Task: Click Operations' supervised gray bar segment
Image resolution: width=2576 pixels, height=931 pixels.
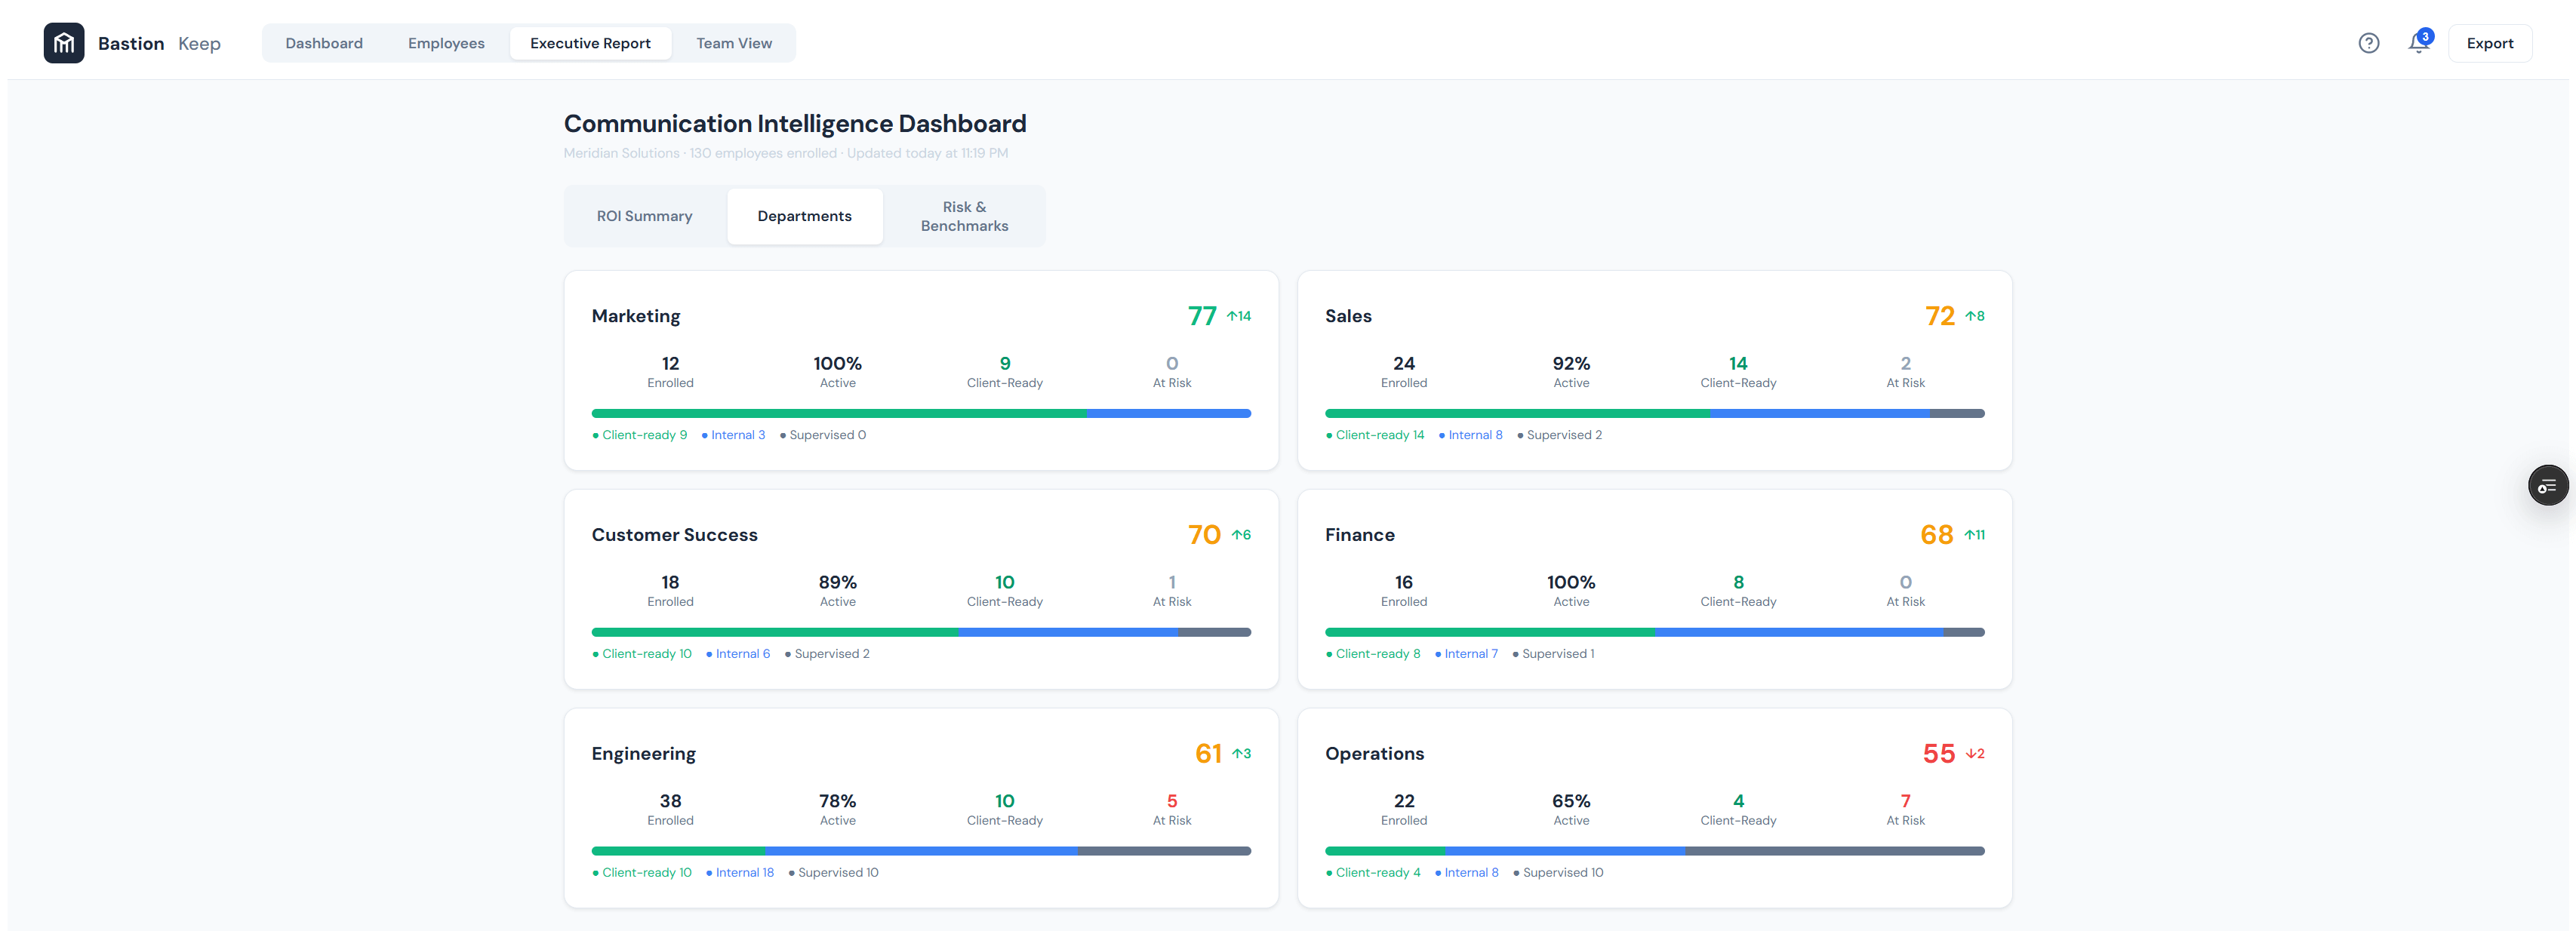Action: click(1834, 851)
